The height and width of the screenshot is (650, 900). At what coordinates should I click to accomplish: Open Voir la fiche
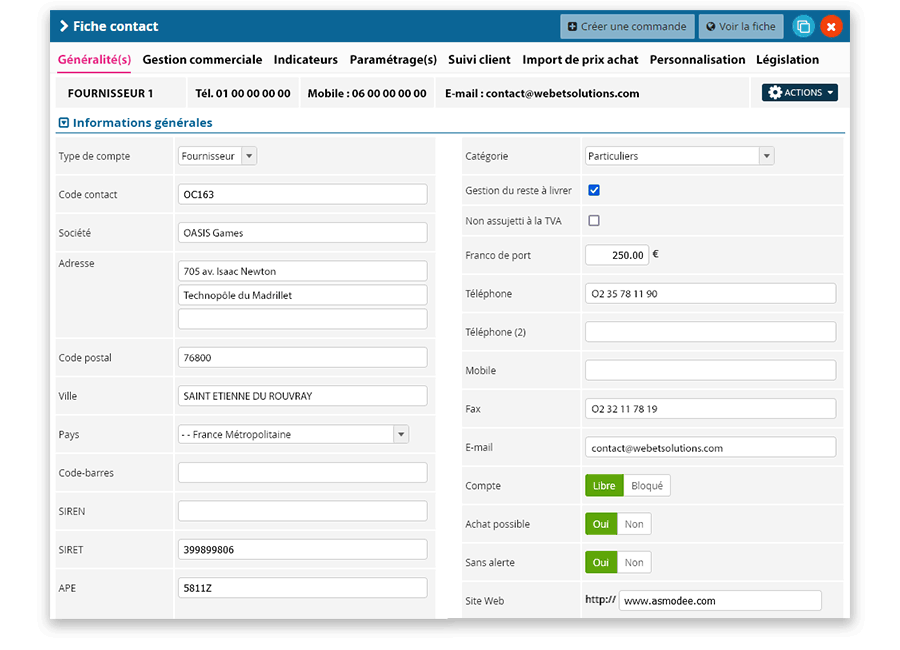[740, 26]
